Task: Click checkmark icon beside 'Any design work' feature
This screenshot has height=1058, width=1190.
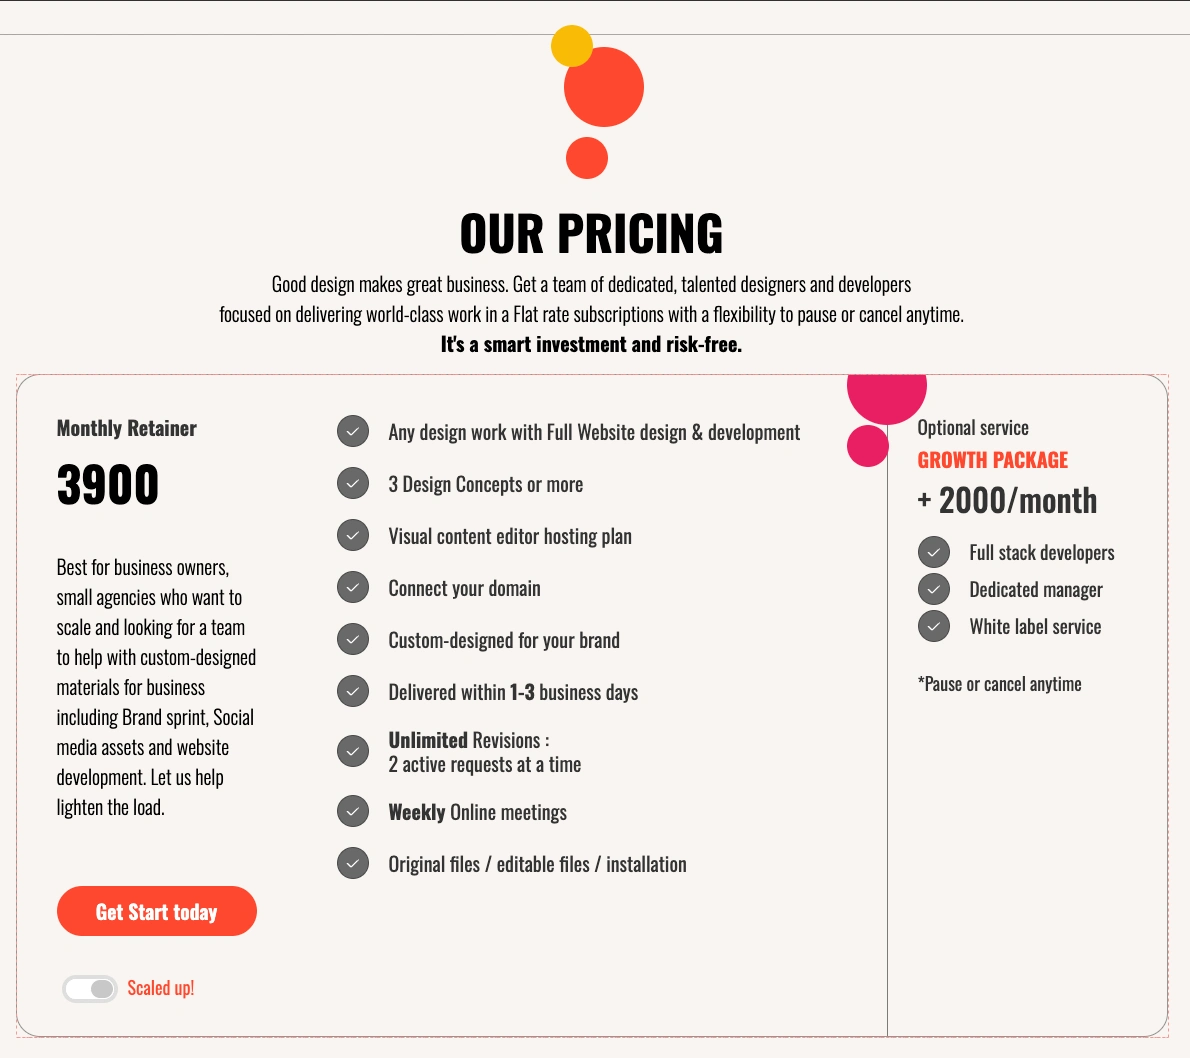Action: click(353, 432)
